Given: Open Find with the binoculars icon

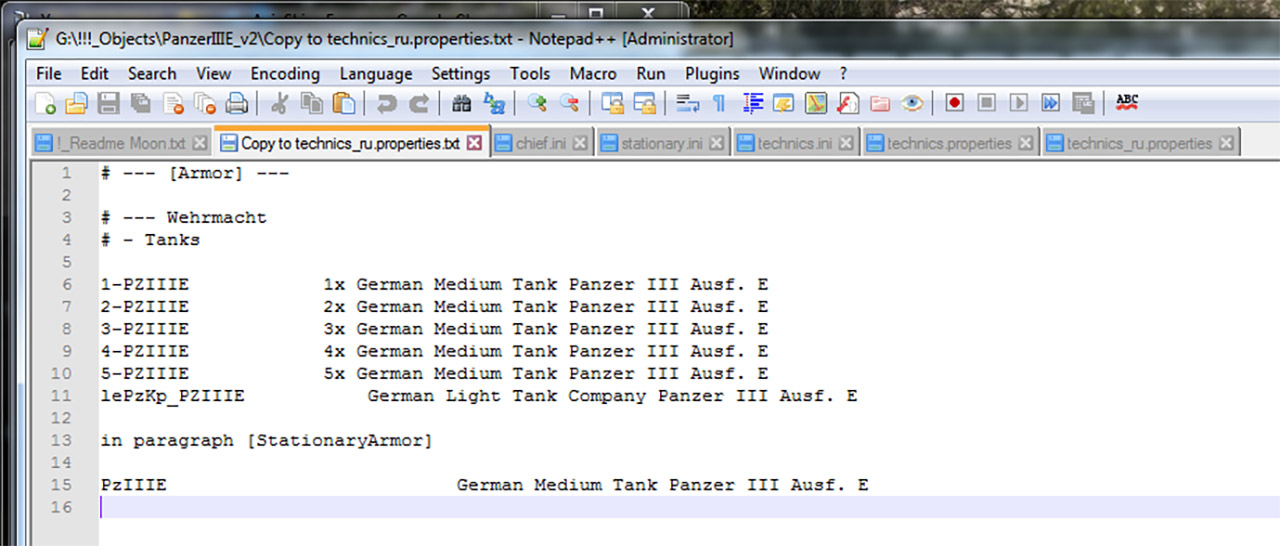Looking at the screenshot, I should click(462, 103).
